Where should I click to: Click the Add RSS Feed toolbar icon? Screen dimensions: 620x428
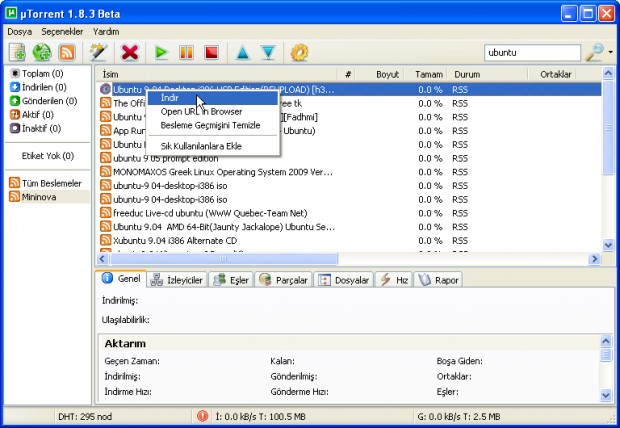[x=66, y=52]
